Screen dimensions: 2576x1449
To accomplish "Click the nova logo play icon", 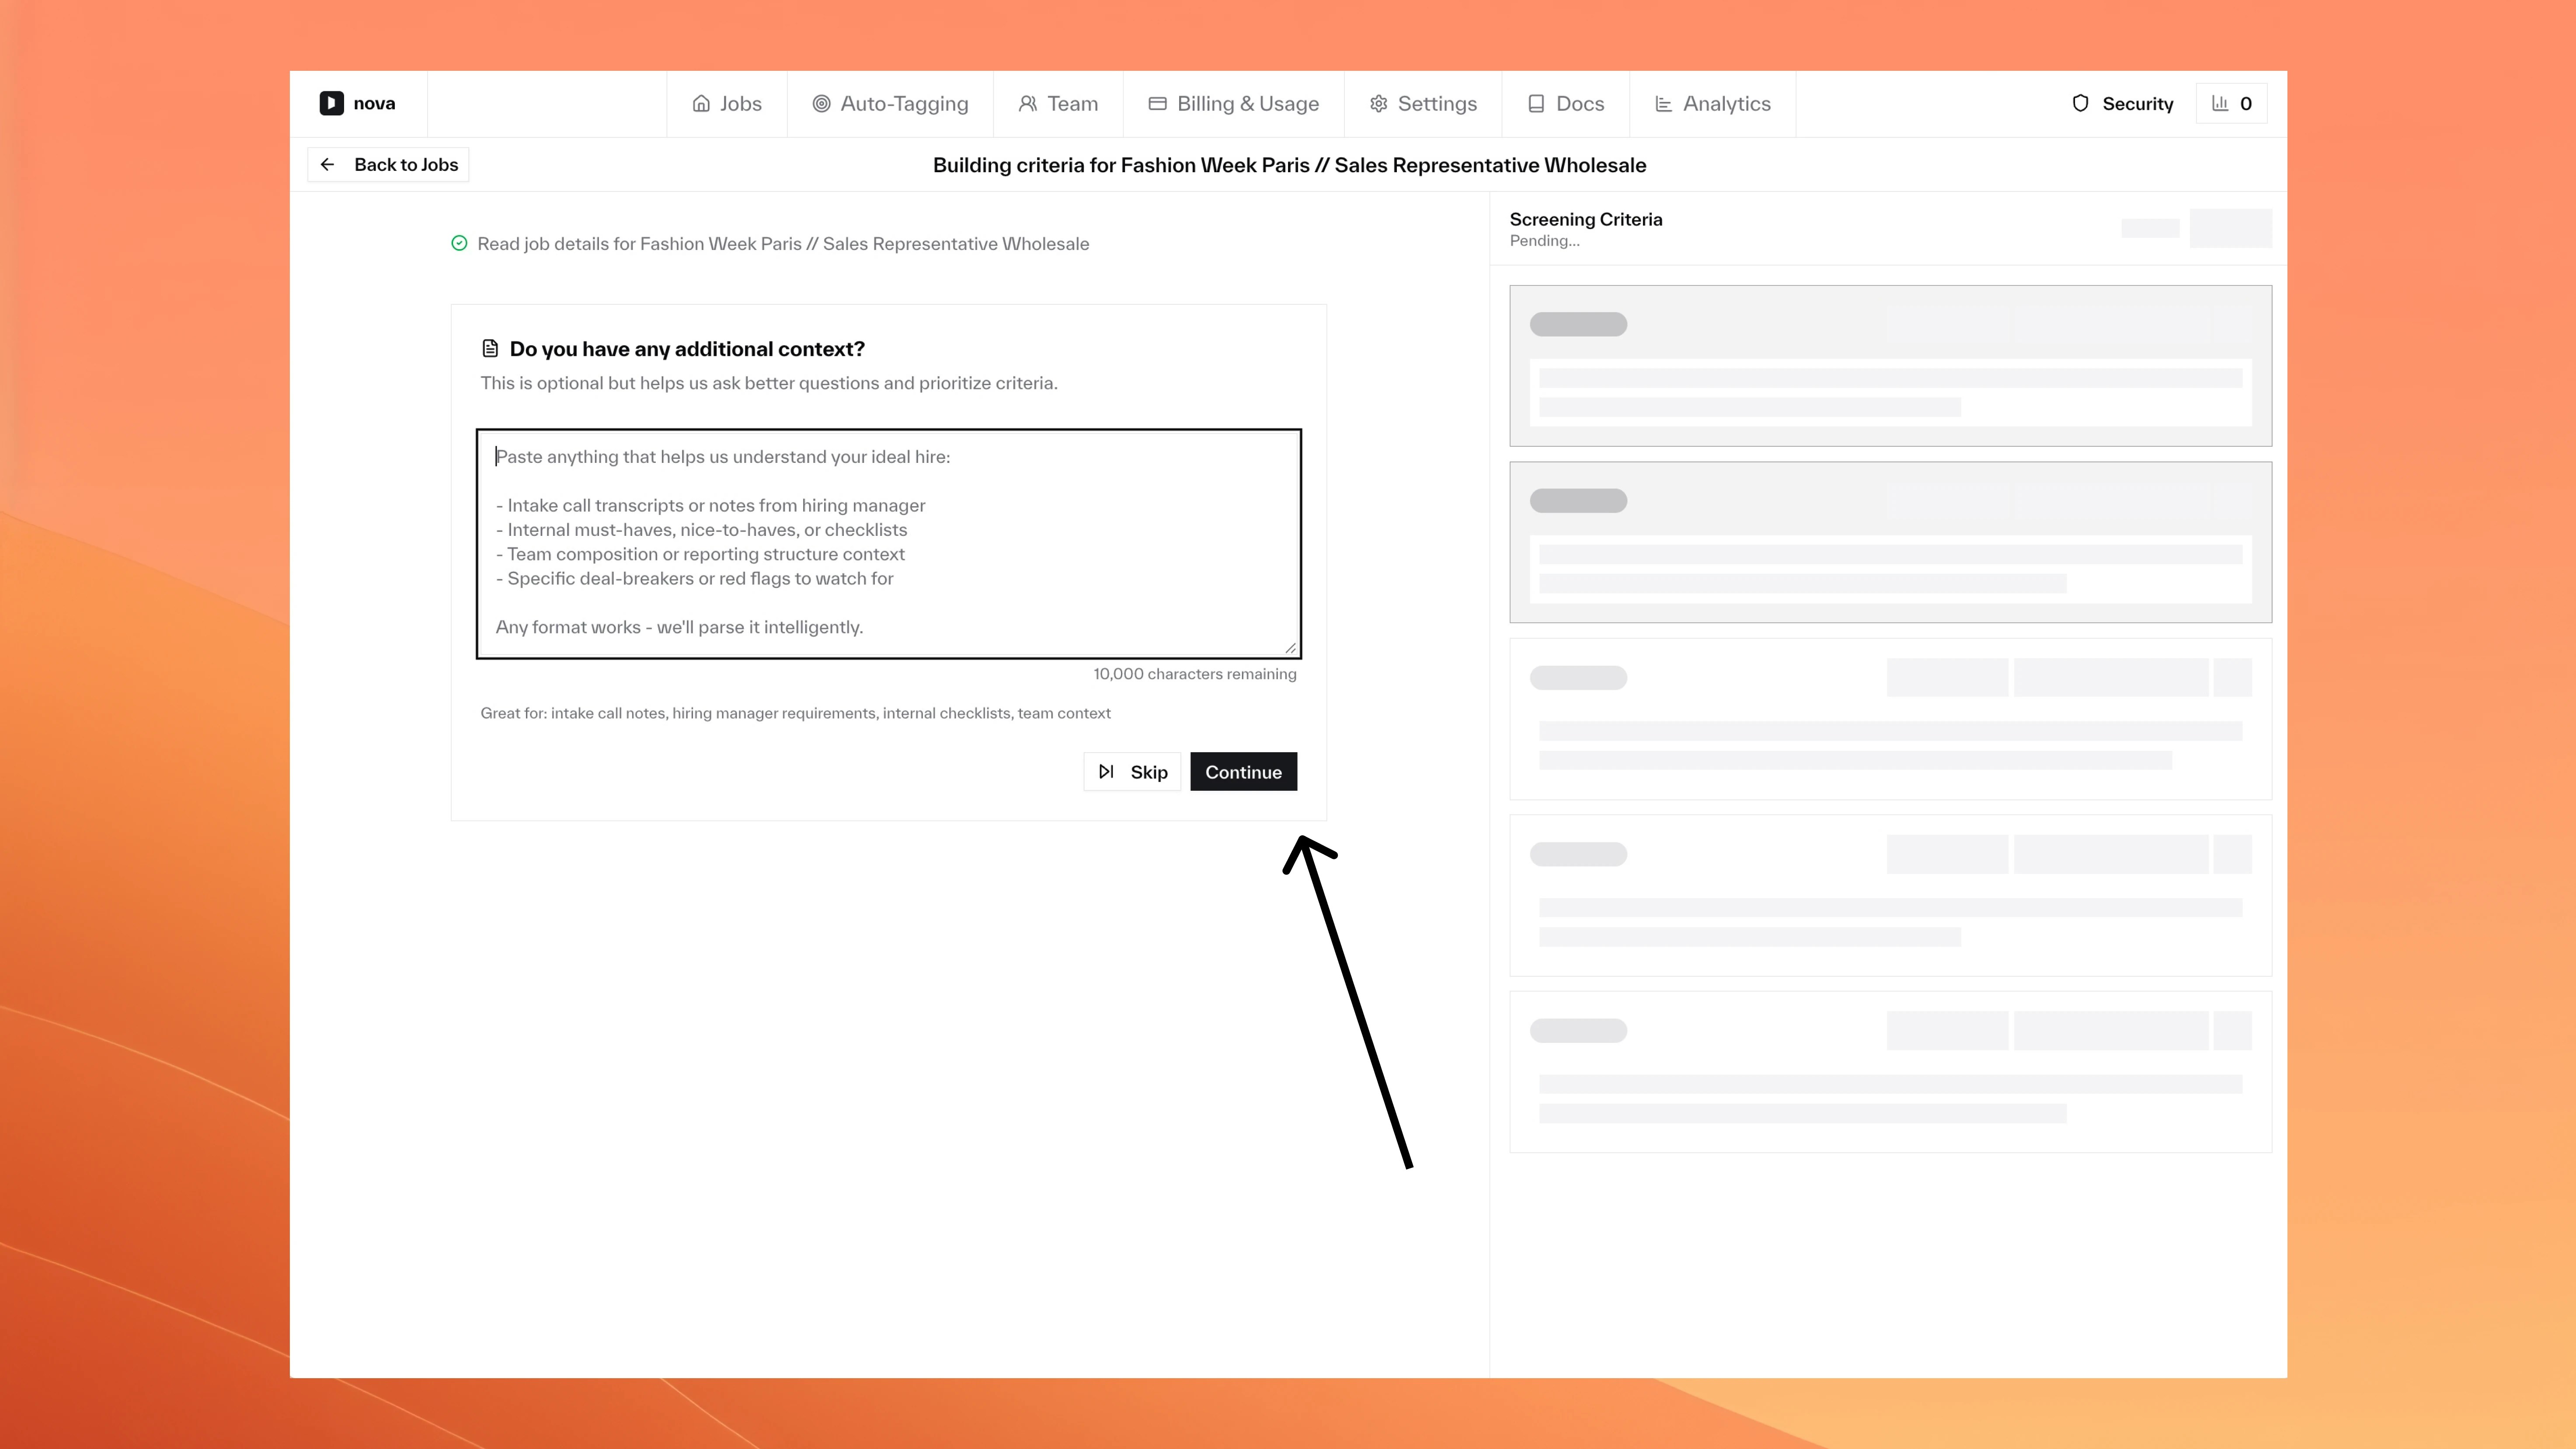I will (331, 103).
